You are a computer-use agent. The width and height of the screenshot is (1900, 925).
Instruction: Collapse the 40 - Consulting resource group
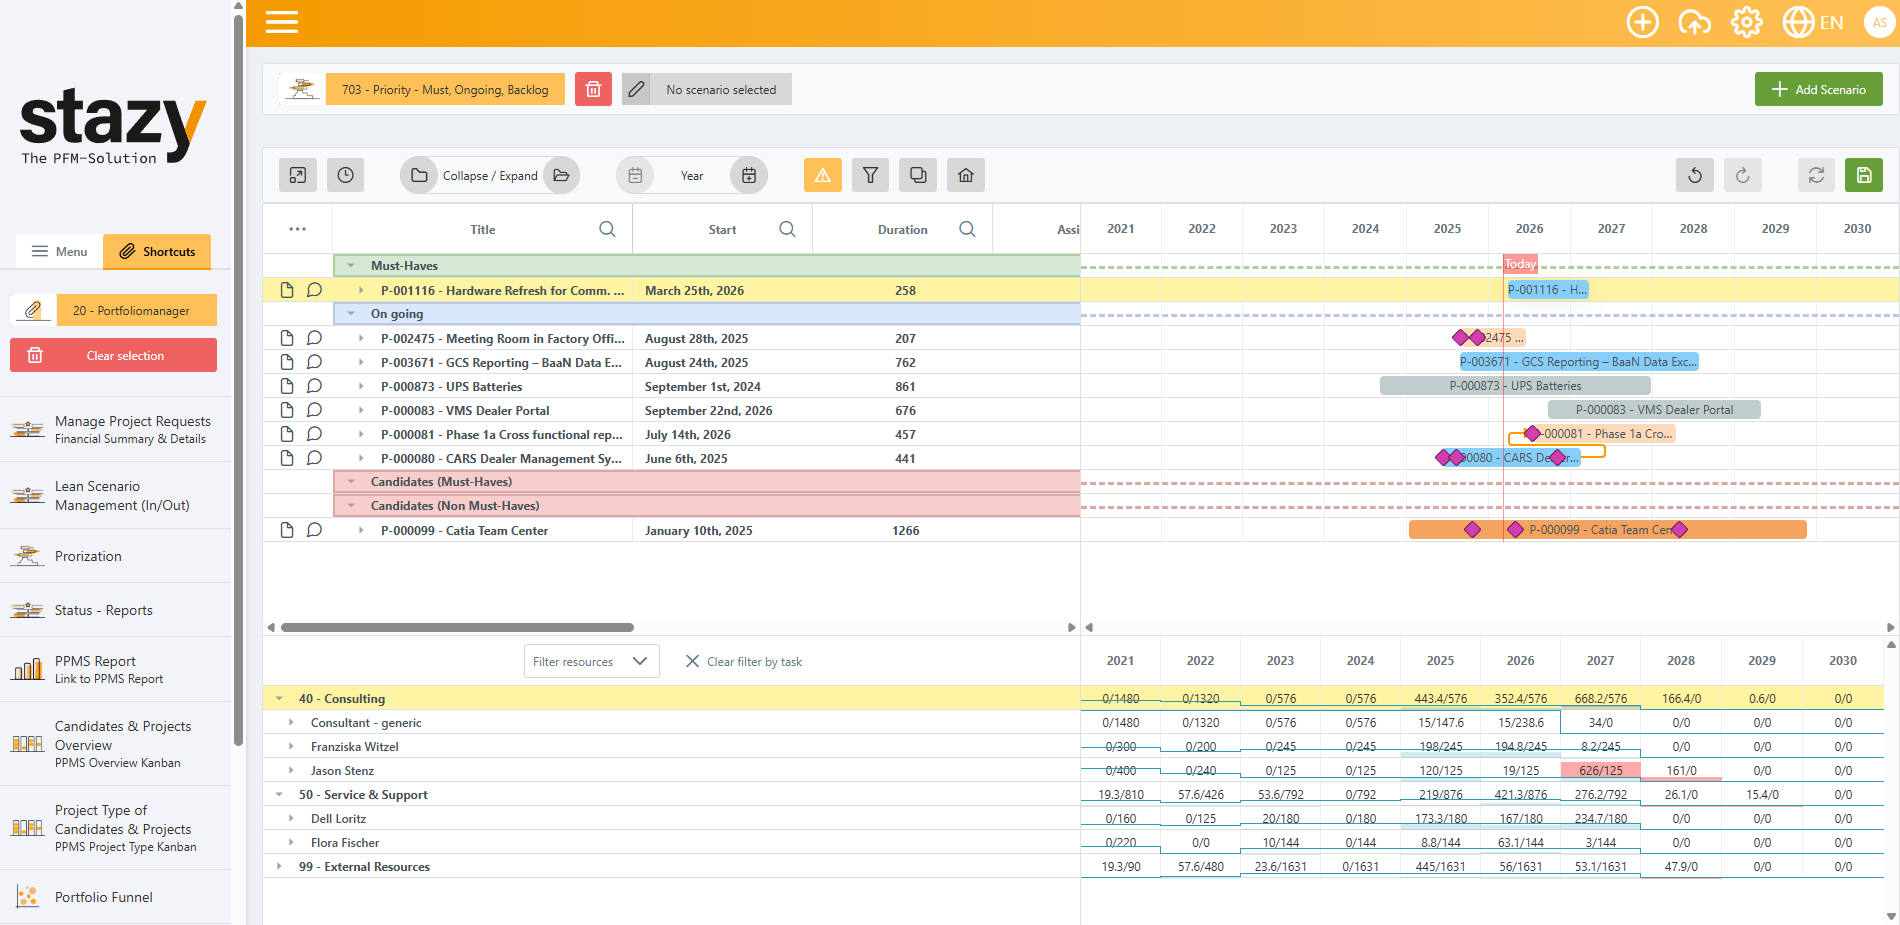pos(279,698)
